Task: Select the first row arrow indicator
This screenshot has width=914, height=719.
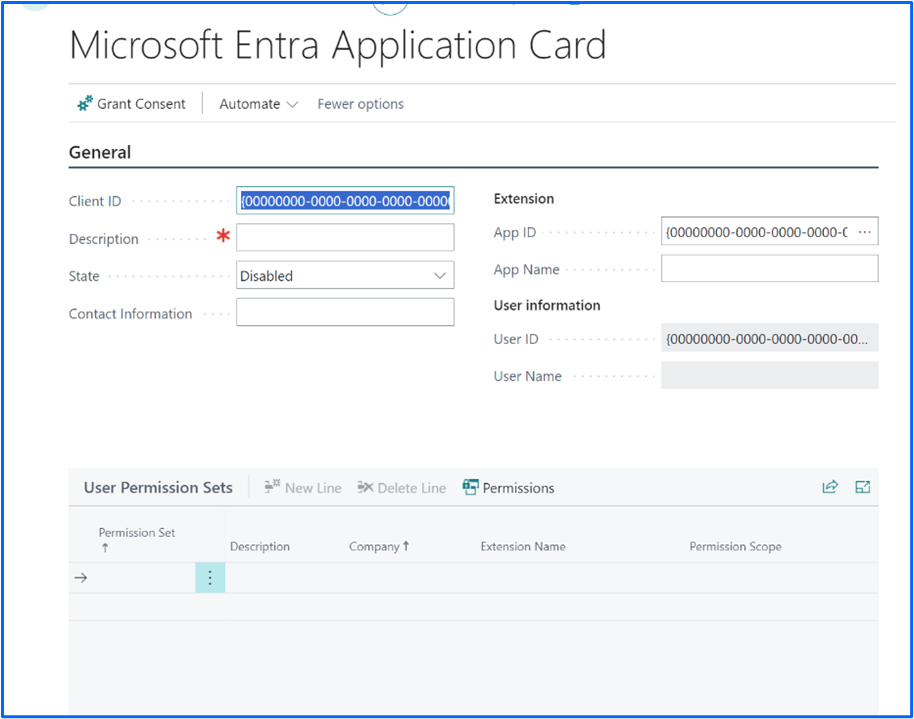Action: (x=81, y=578)
